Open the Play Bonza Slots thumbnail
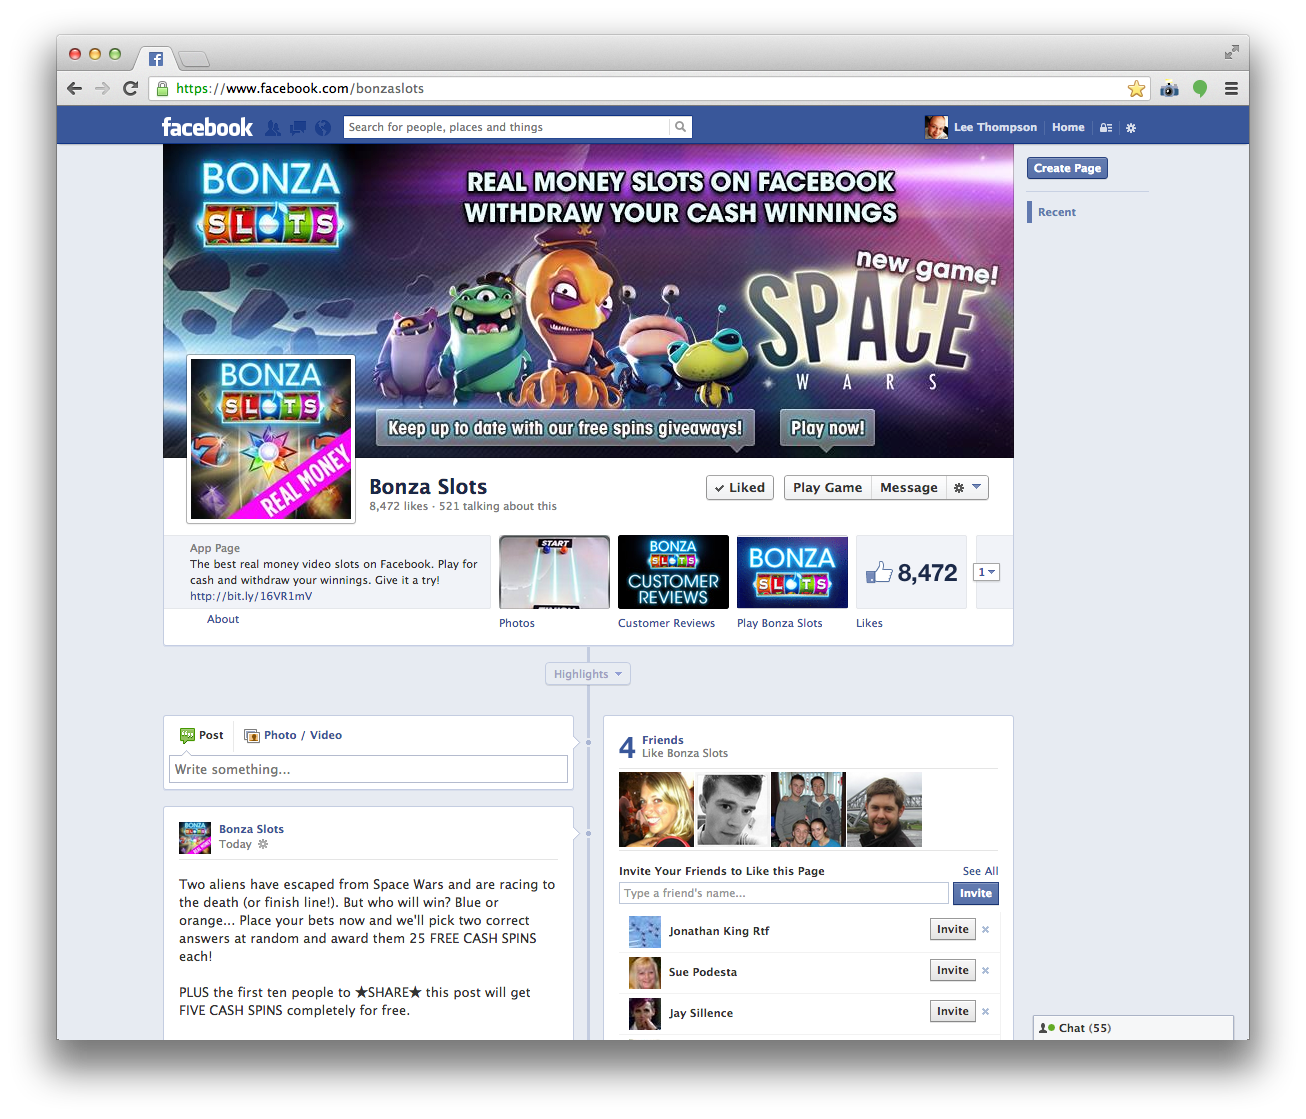This screenshot has width=1306, height=1119. (x=792, y=572)
